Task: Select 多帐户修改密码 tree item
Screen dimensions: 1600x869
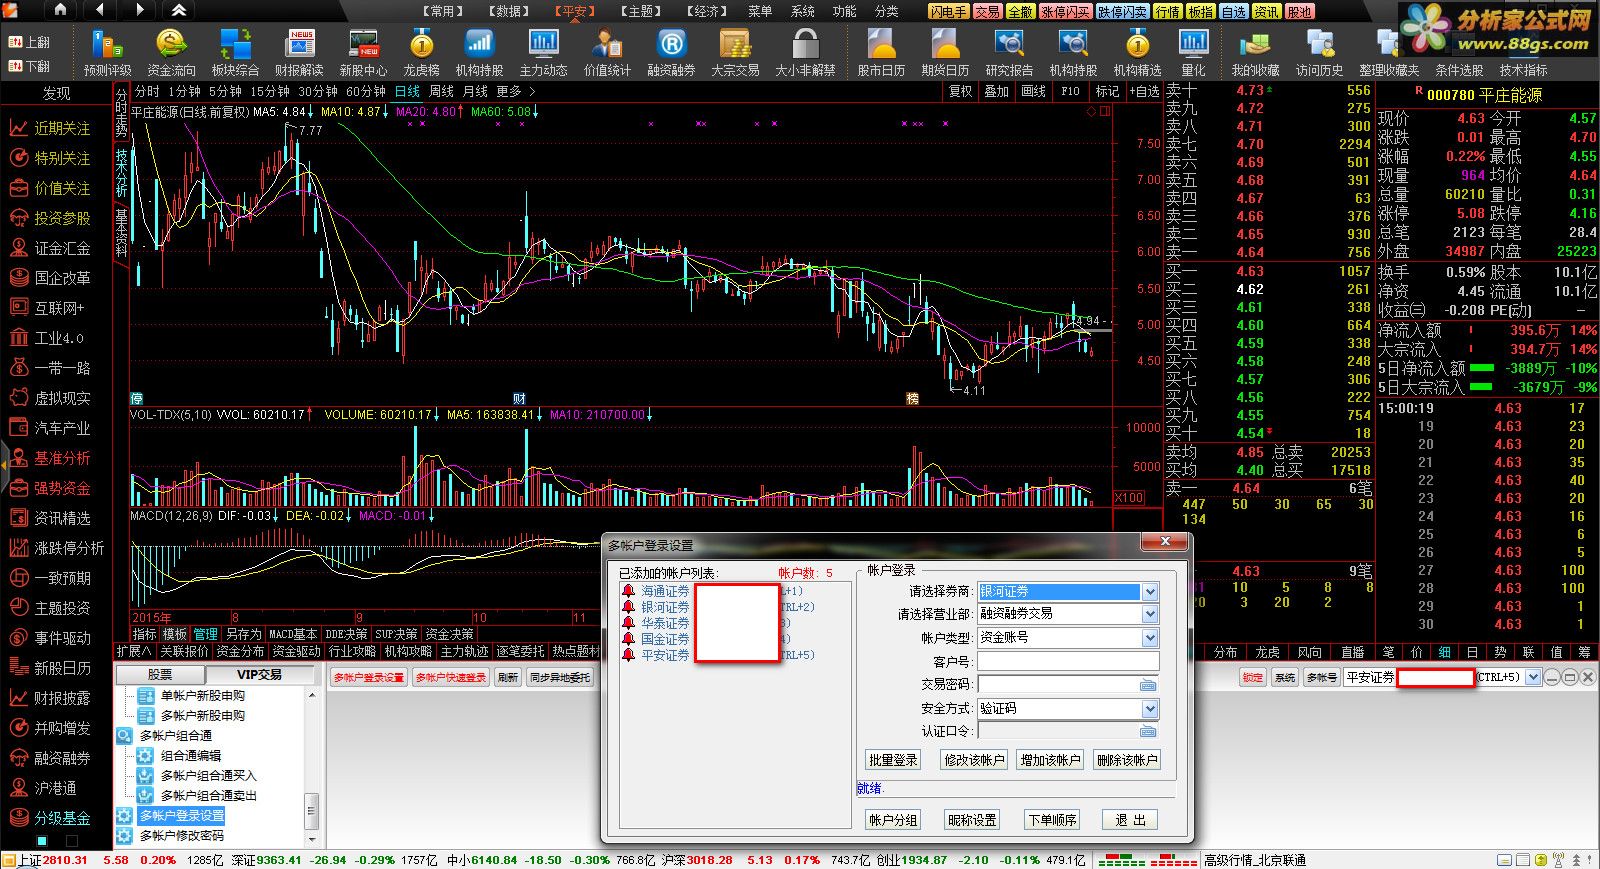Action: tap(182, 836)
